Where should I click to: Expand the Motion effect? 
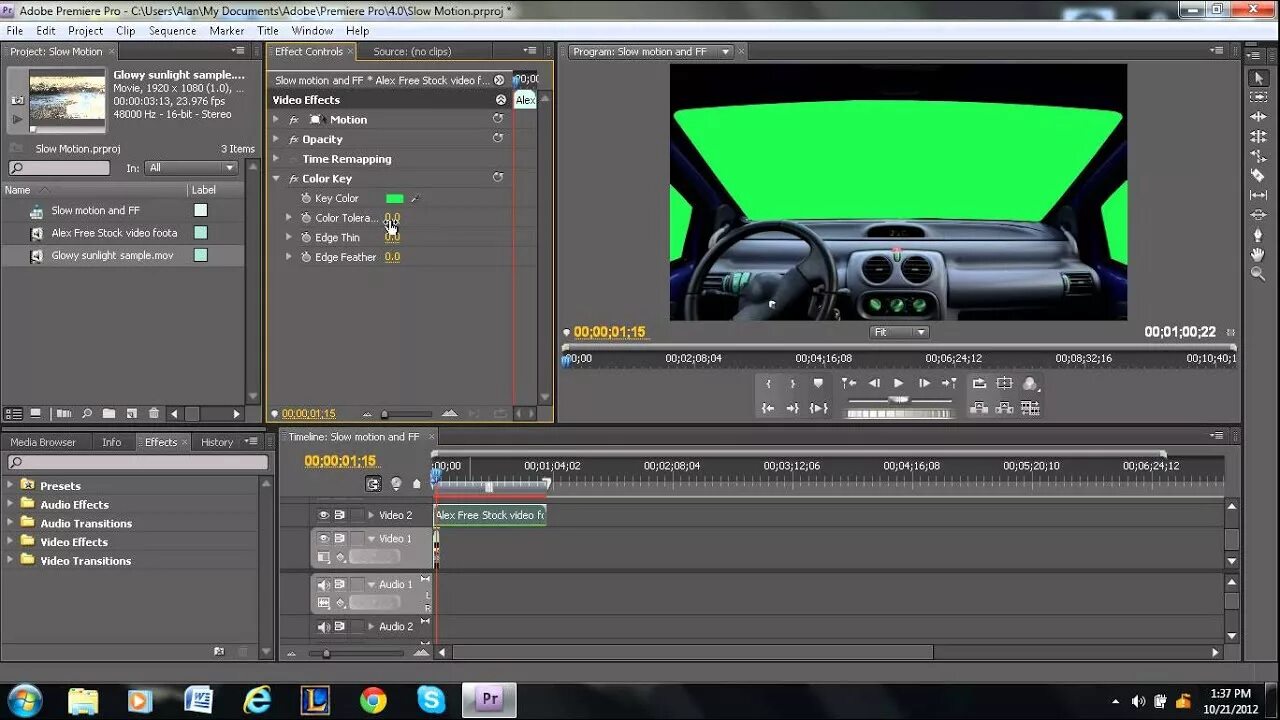click(277, 120)
